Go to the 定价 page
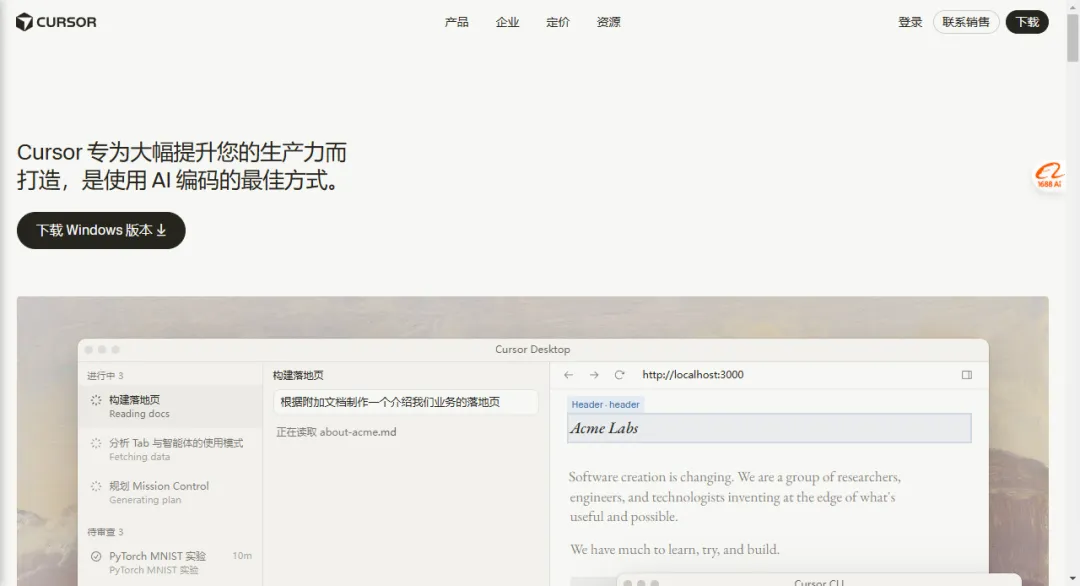Screen dimensions: 1080x586 pos(558,22)
